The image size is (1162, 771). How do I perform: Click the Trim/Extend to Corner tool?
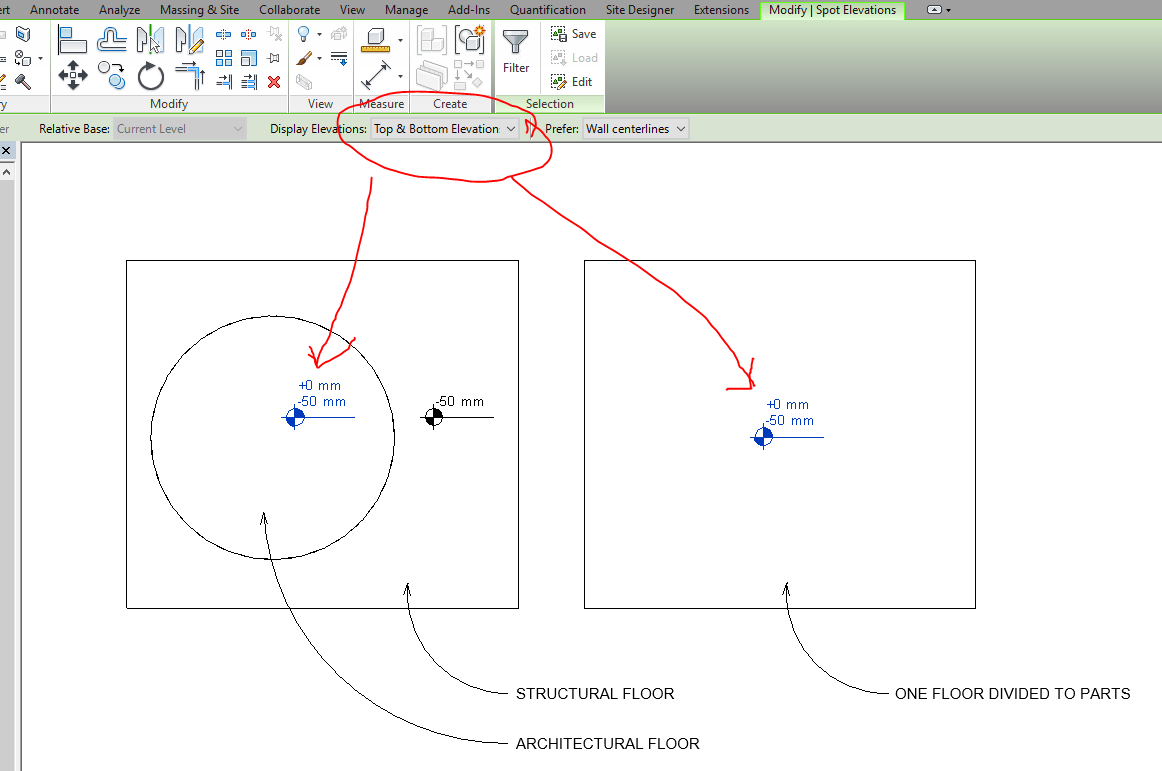tap(189, 75)
